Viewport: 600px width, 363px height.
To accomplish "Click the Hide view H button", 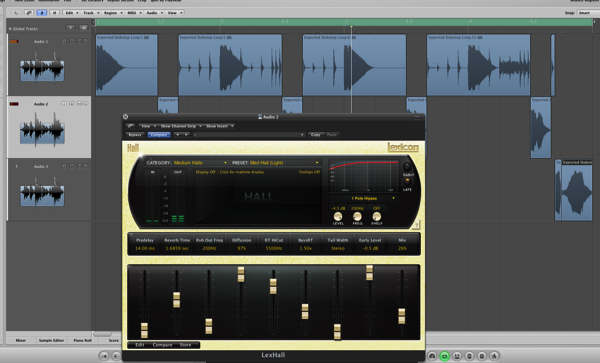I will click(54, 13).
